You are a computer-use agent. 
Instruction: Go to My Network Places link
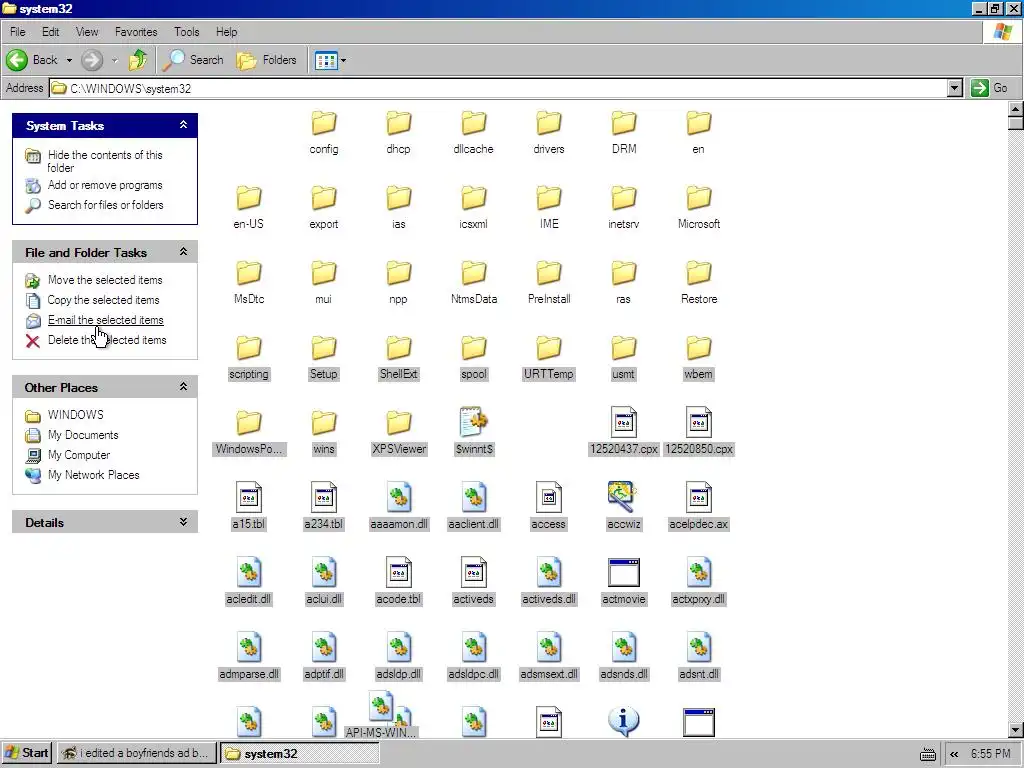[x=93, y=475]
